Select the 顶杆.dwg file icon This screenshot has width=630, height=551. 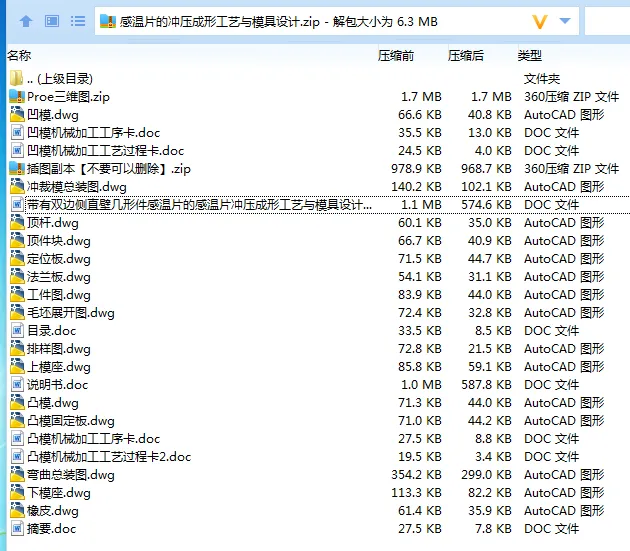coord(17,223)
